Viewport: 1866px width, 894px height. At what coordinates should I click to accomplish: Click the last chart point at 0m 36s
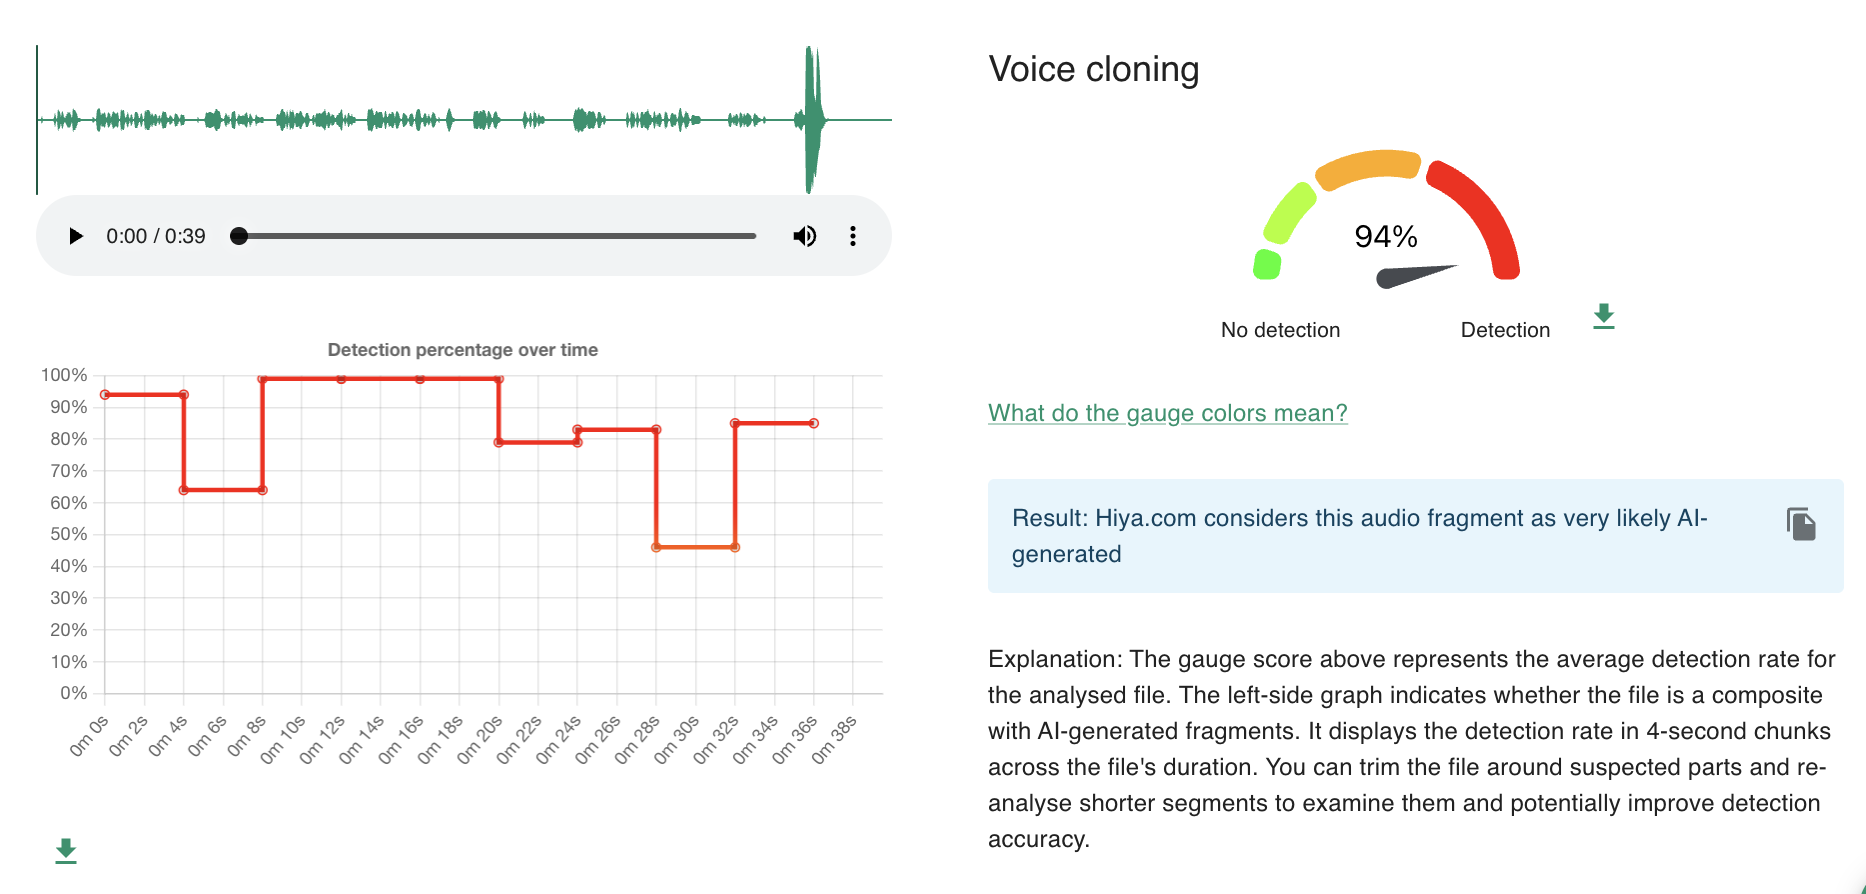pyautogui.click(x=814, y=423)
